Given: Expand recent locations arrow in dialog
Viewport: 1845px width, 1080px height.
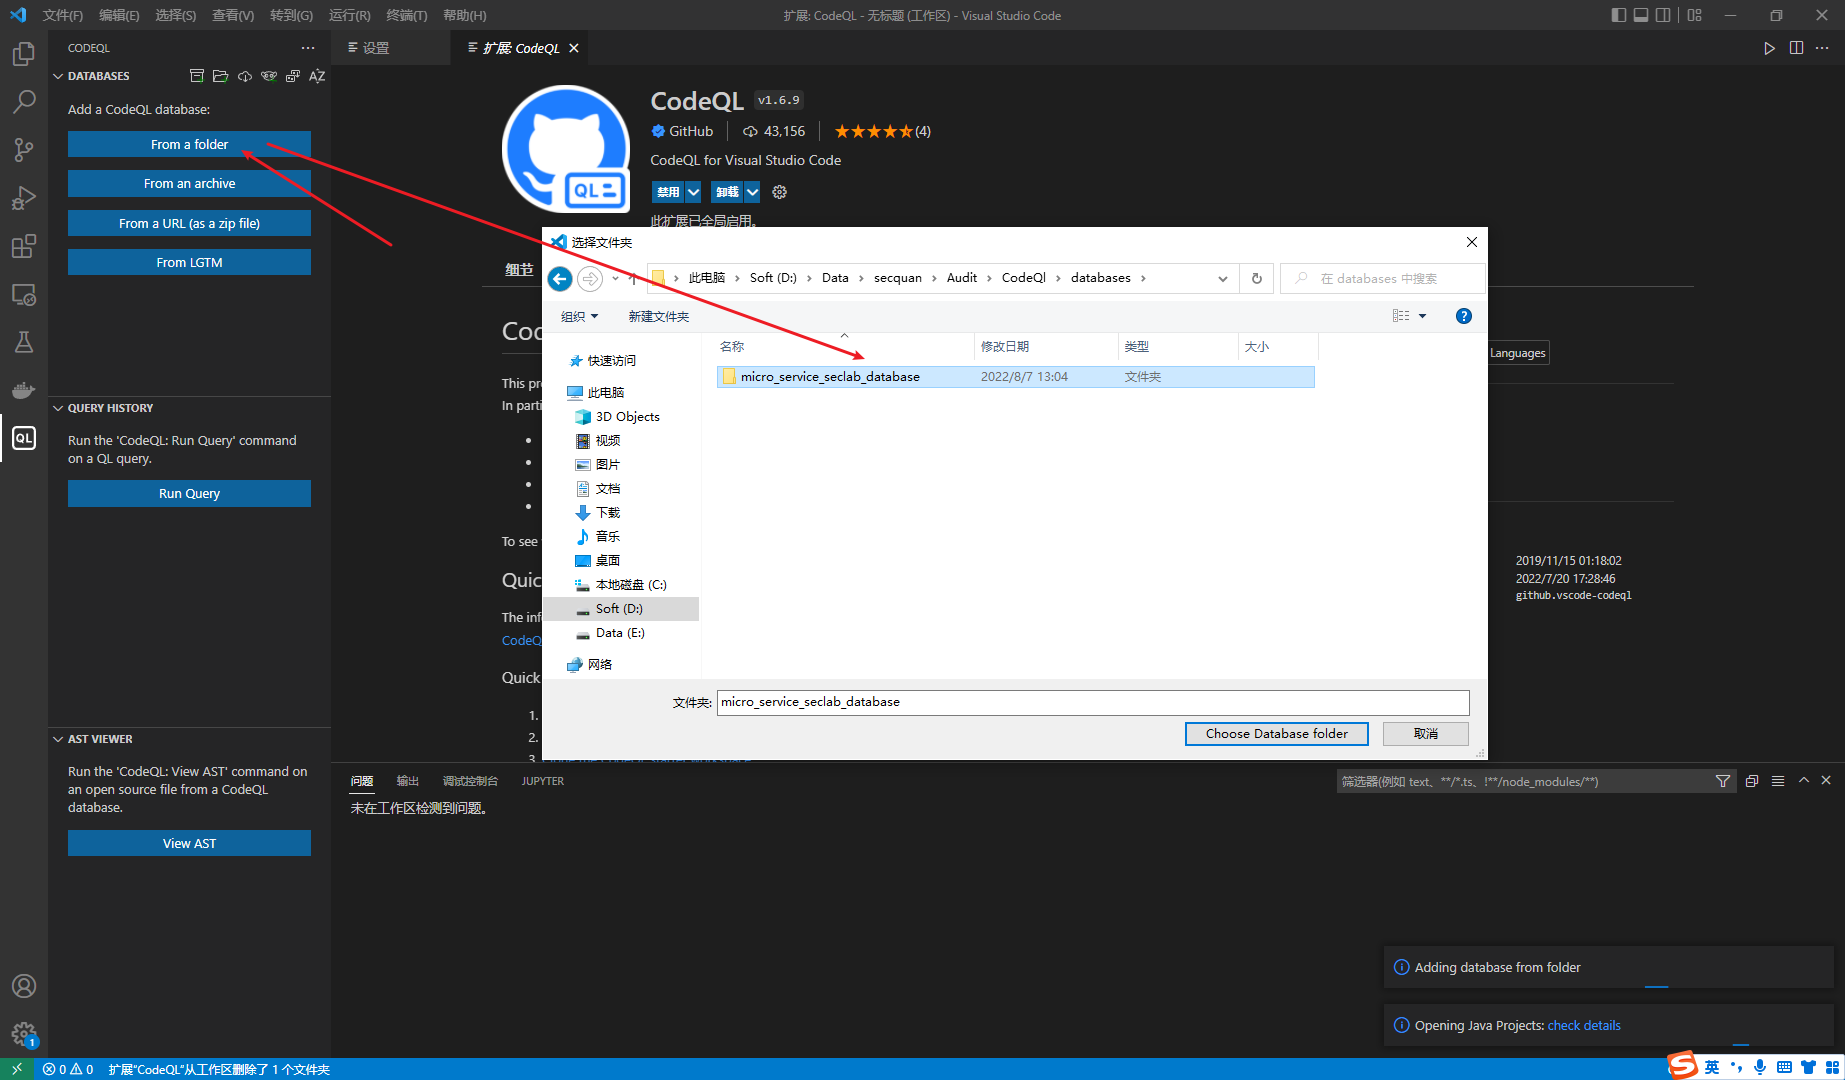Looking at the screenshot, I should coord(615,279).
